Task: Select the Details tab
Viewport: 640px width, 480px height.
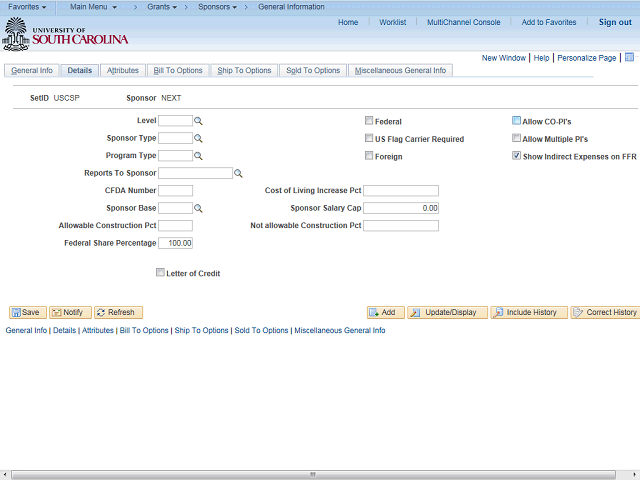Action: coord(80,70)
